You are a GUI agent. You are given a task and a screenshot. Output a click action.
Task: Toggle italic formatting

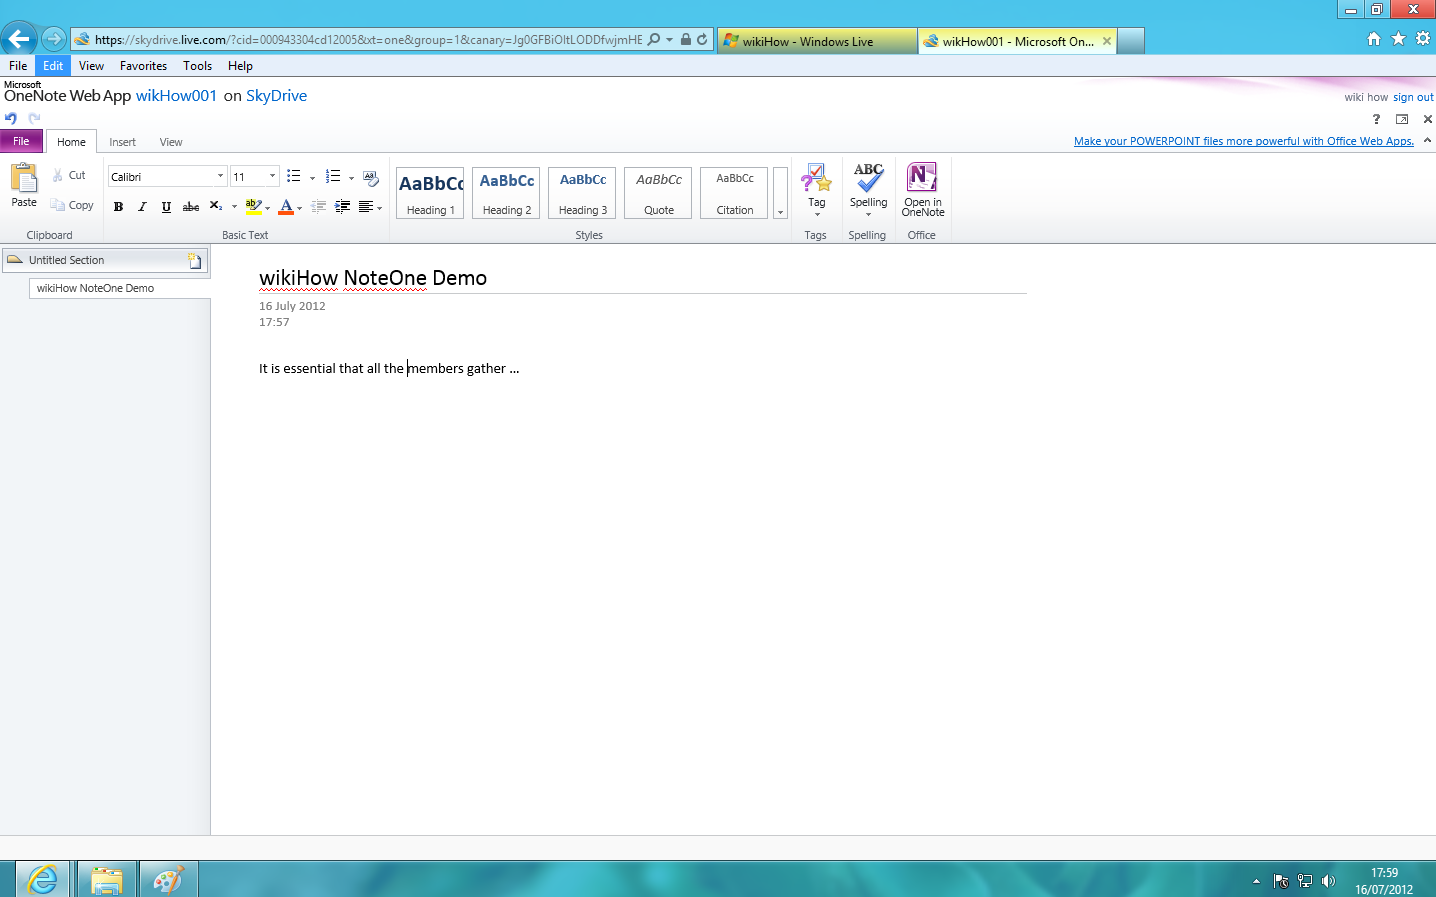pos(142,207)
